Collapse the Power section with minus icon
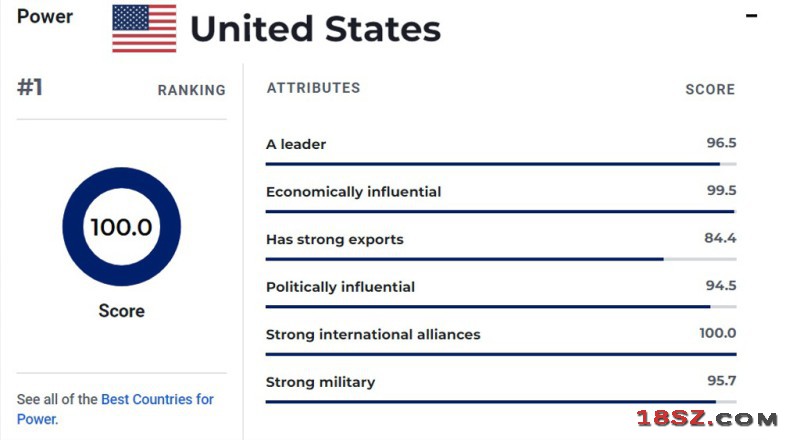800x440 pixels. point(751,16)
